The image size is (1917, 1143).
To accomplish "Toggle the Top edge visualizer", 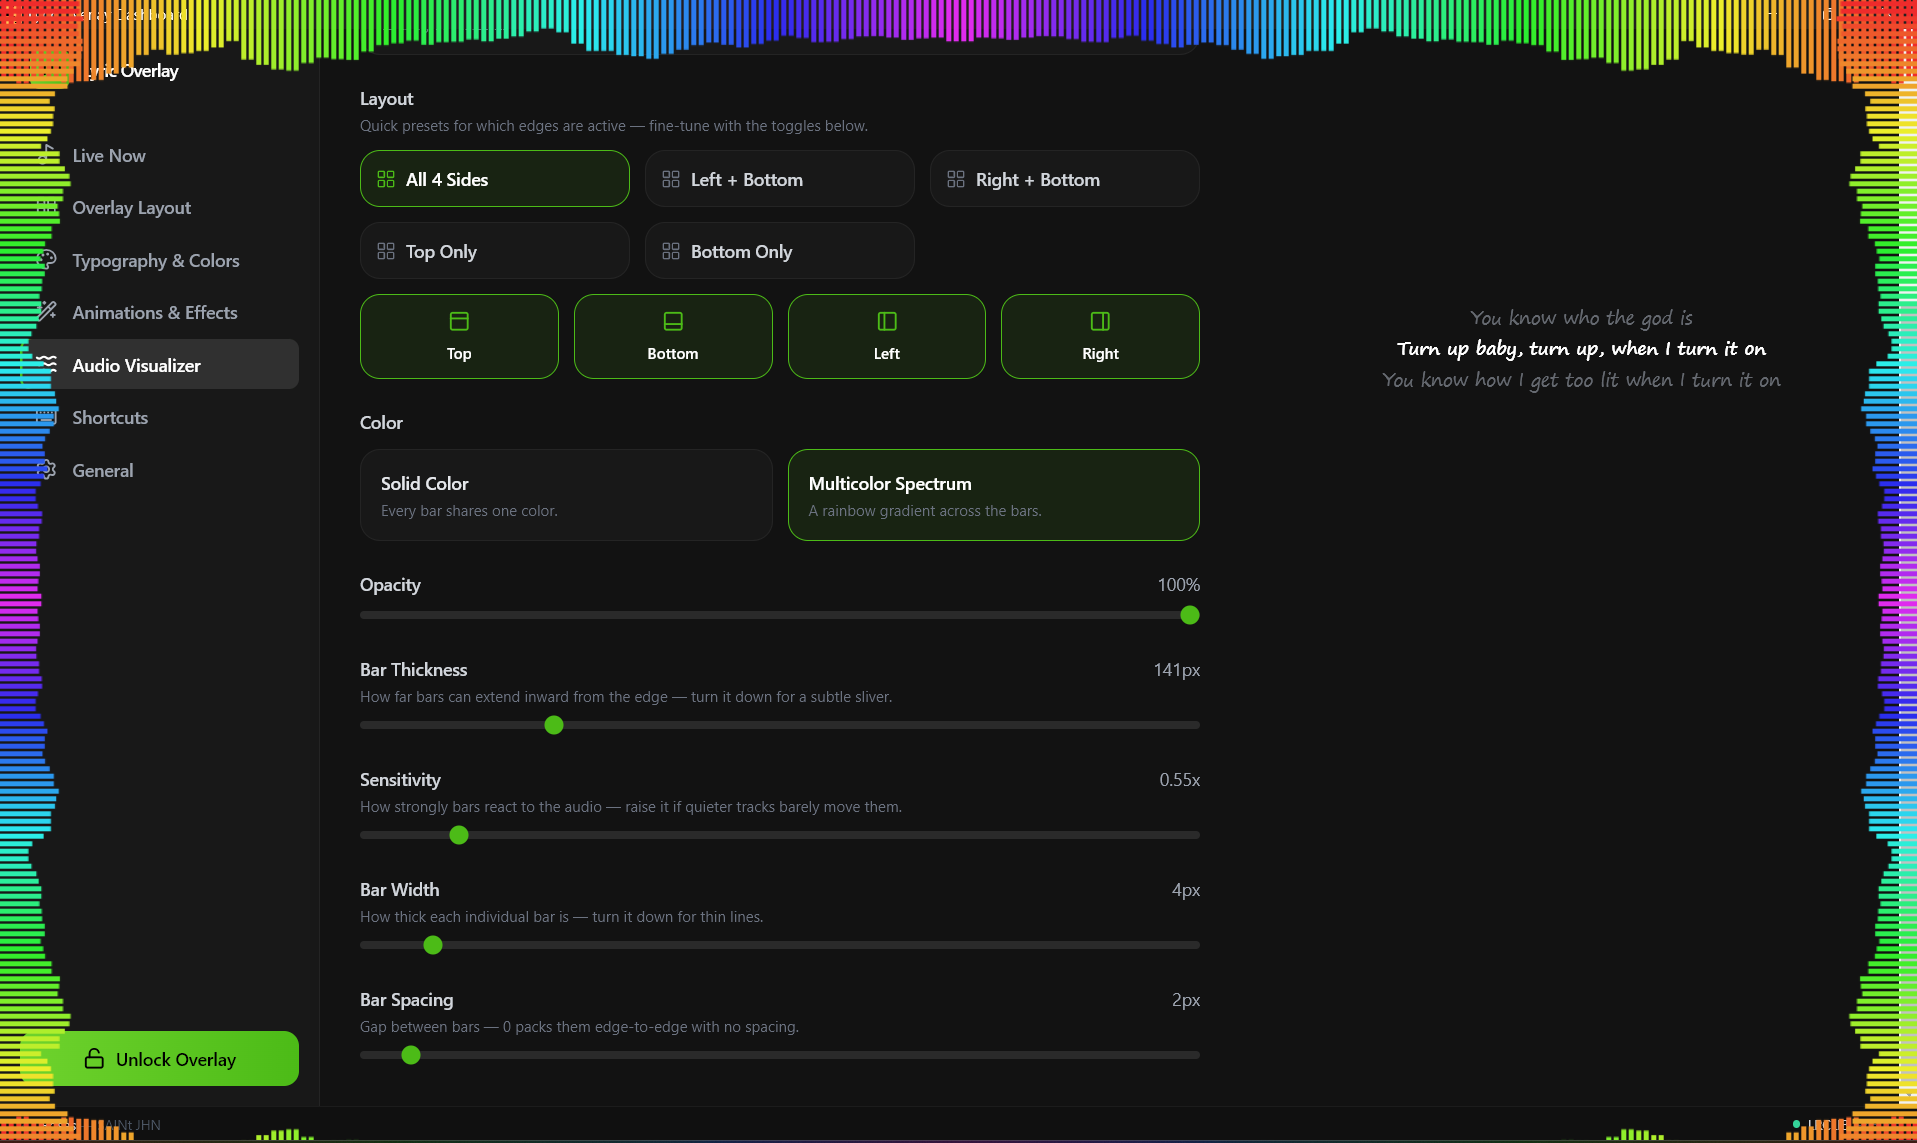I will 459,336.
